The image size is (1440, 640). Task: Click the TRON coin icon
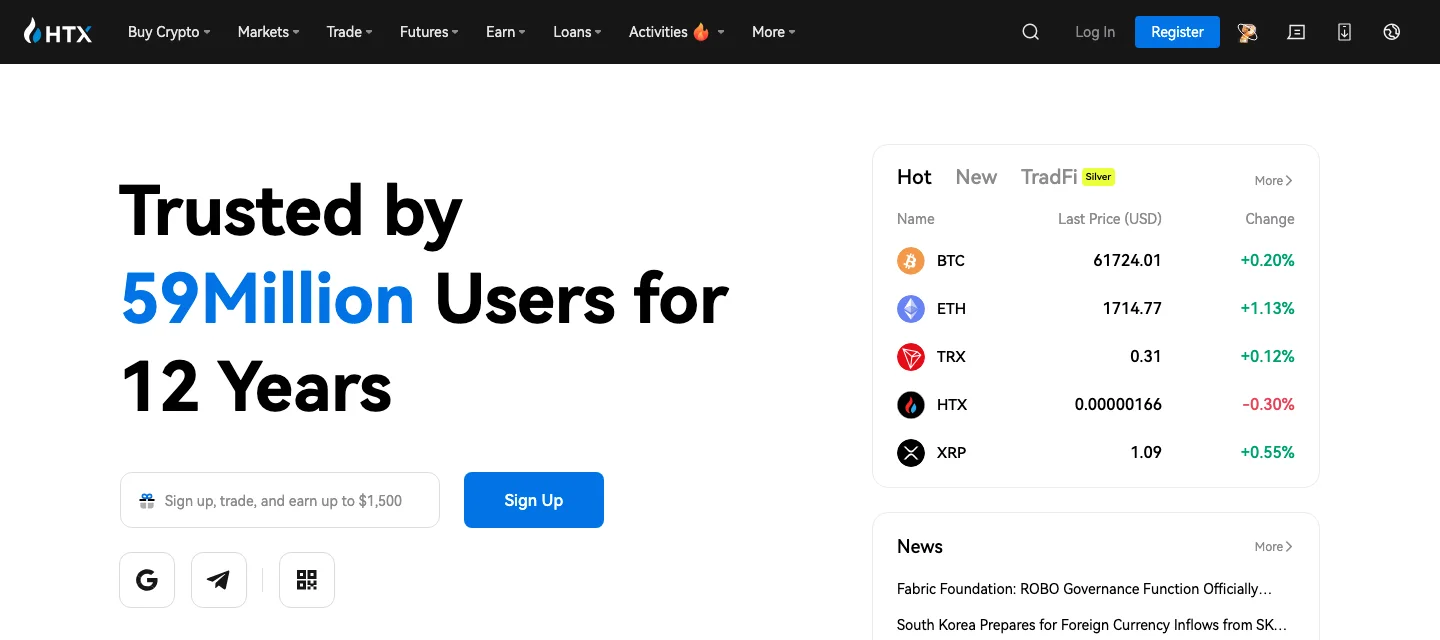click(911, 357)
